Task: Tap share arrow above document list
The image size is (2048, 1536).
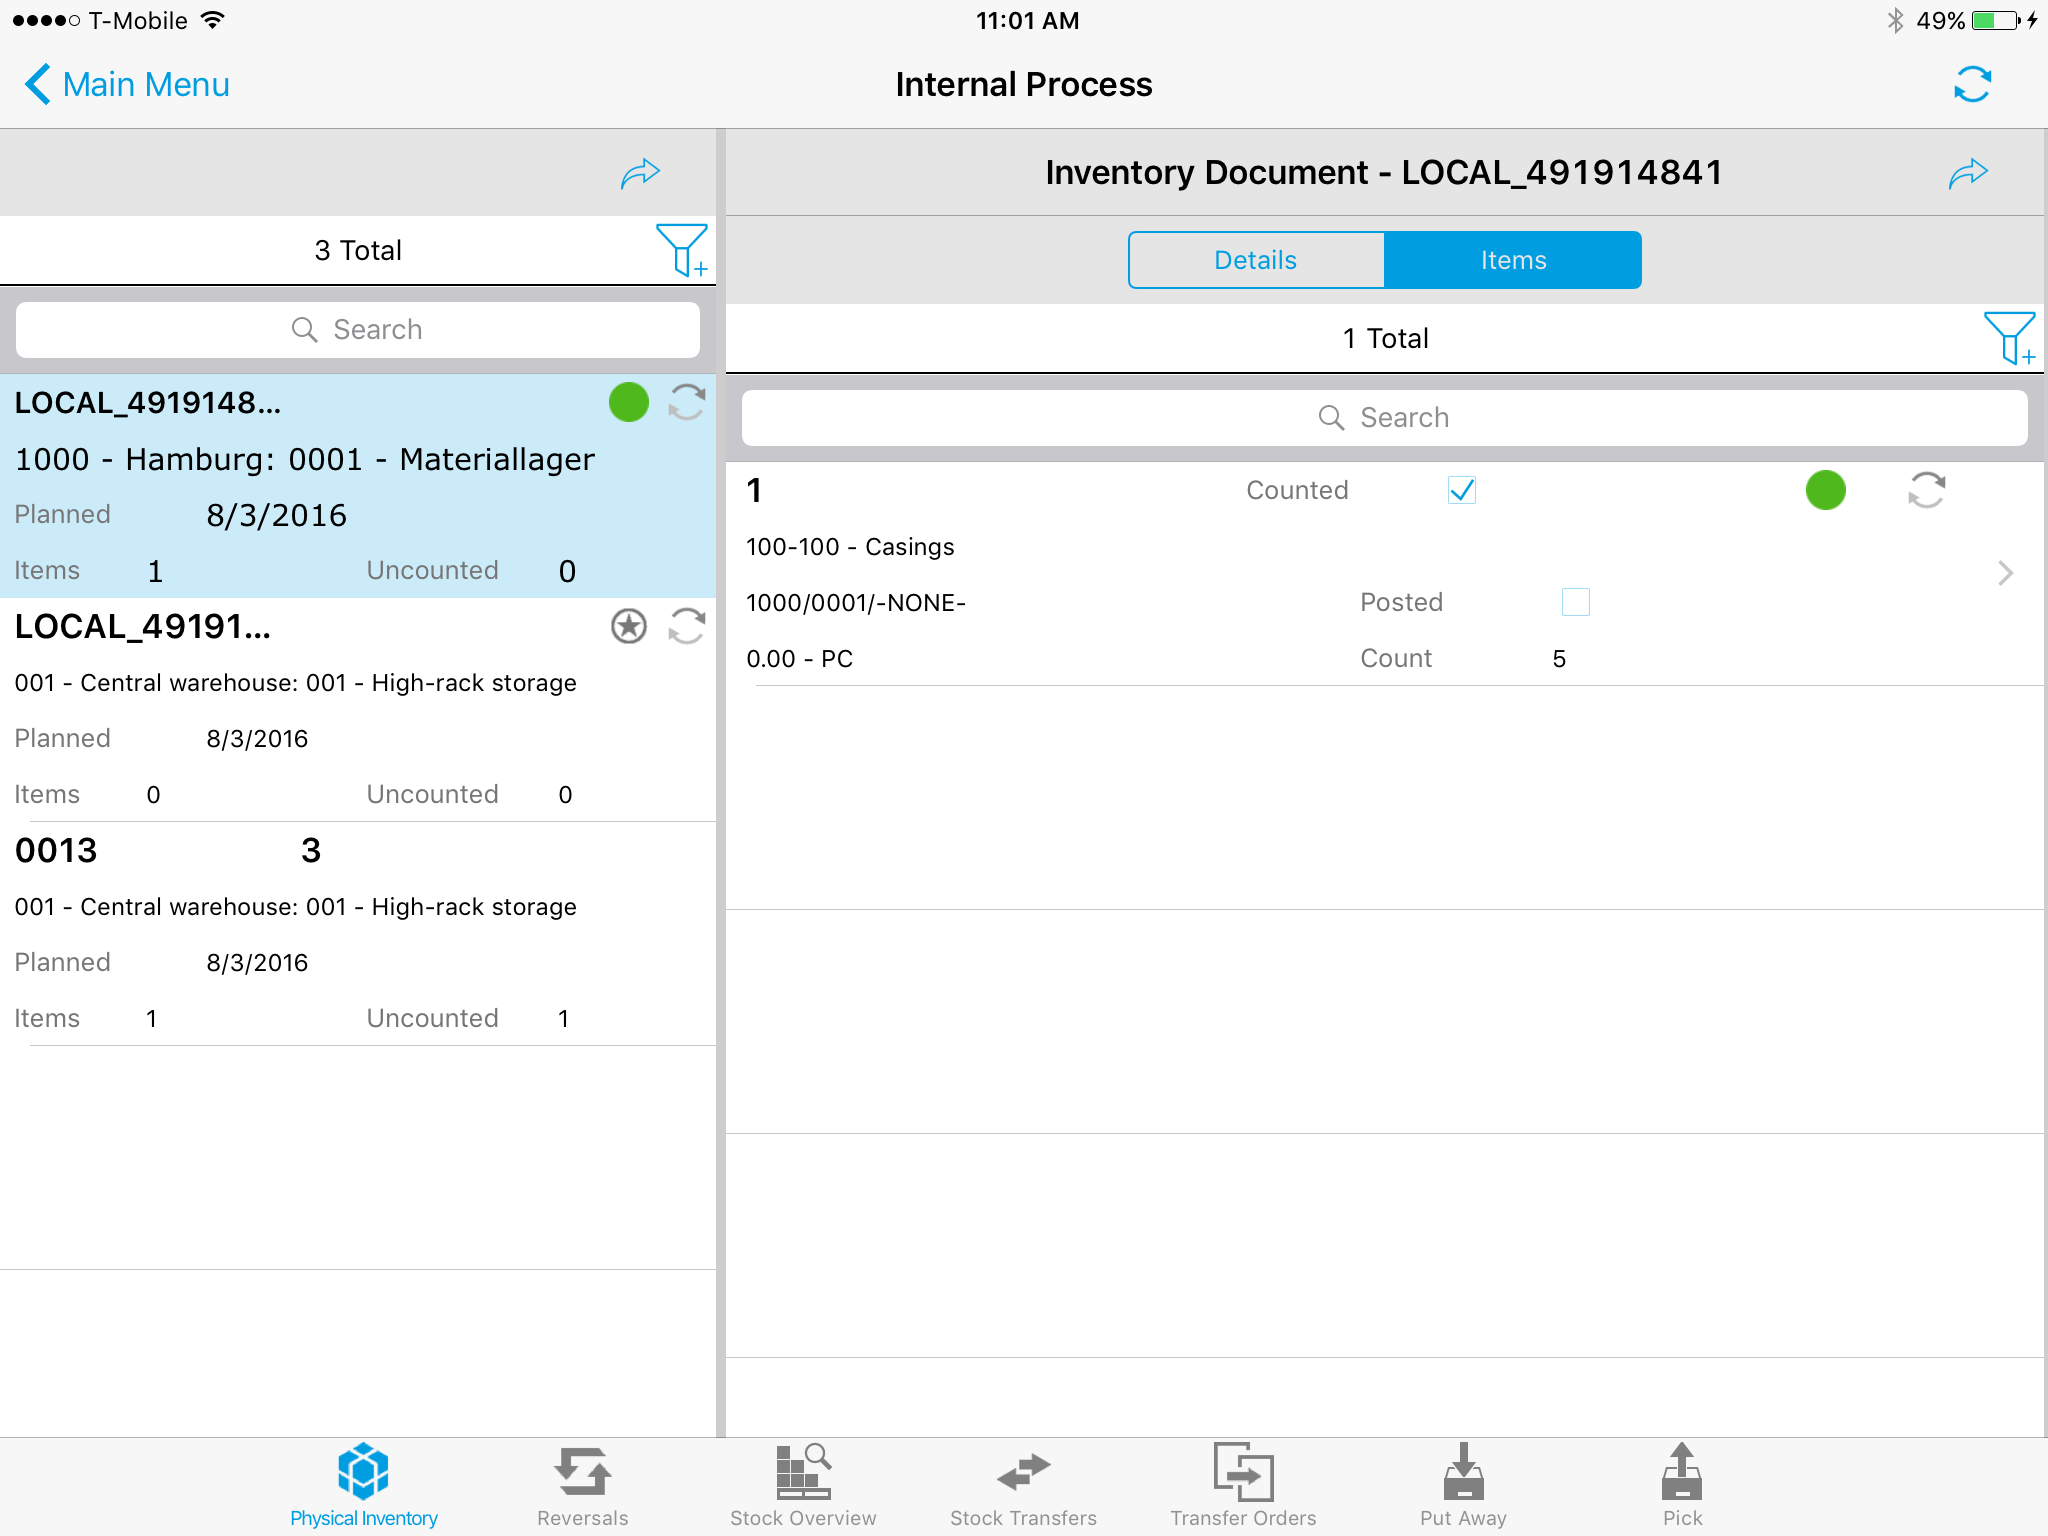Action: click(640, 173)
